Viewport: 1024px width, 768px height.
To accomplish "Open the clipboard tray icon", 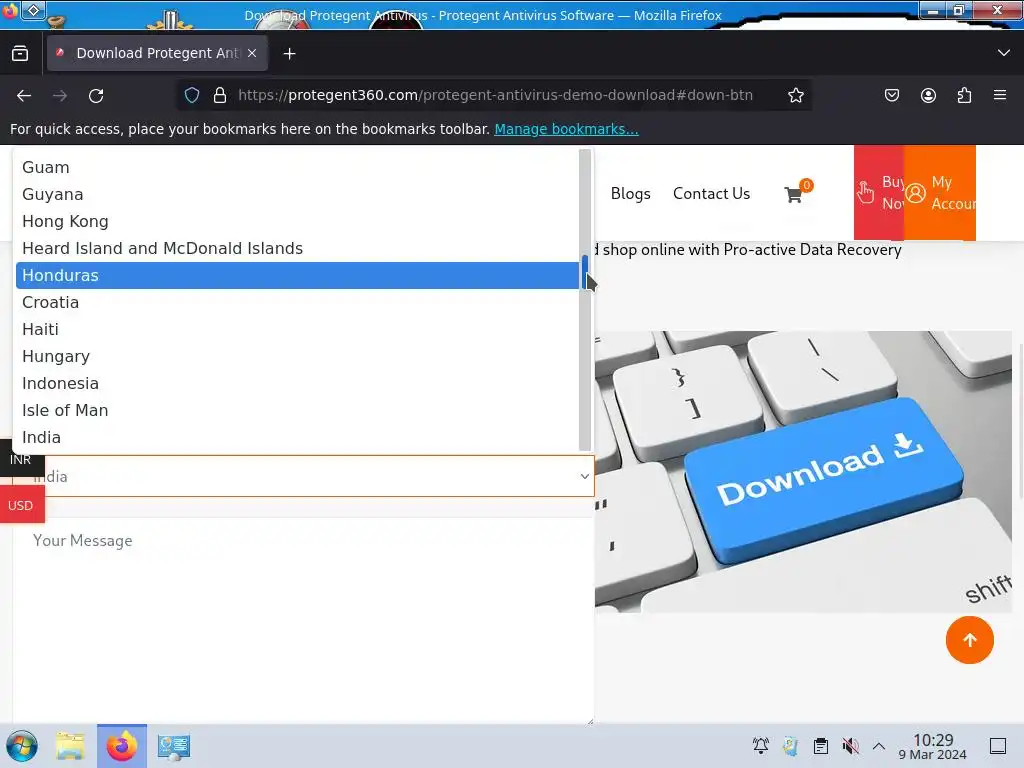I will [821, 746].
